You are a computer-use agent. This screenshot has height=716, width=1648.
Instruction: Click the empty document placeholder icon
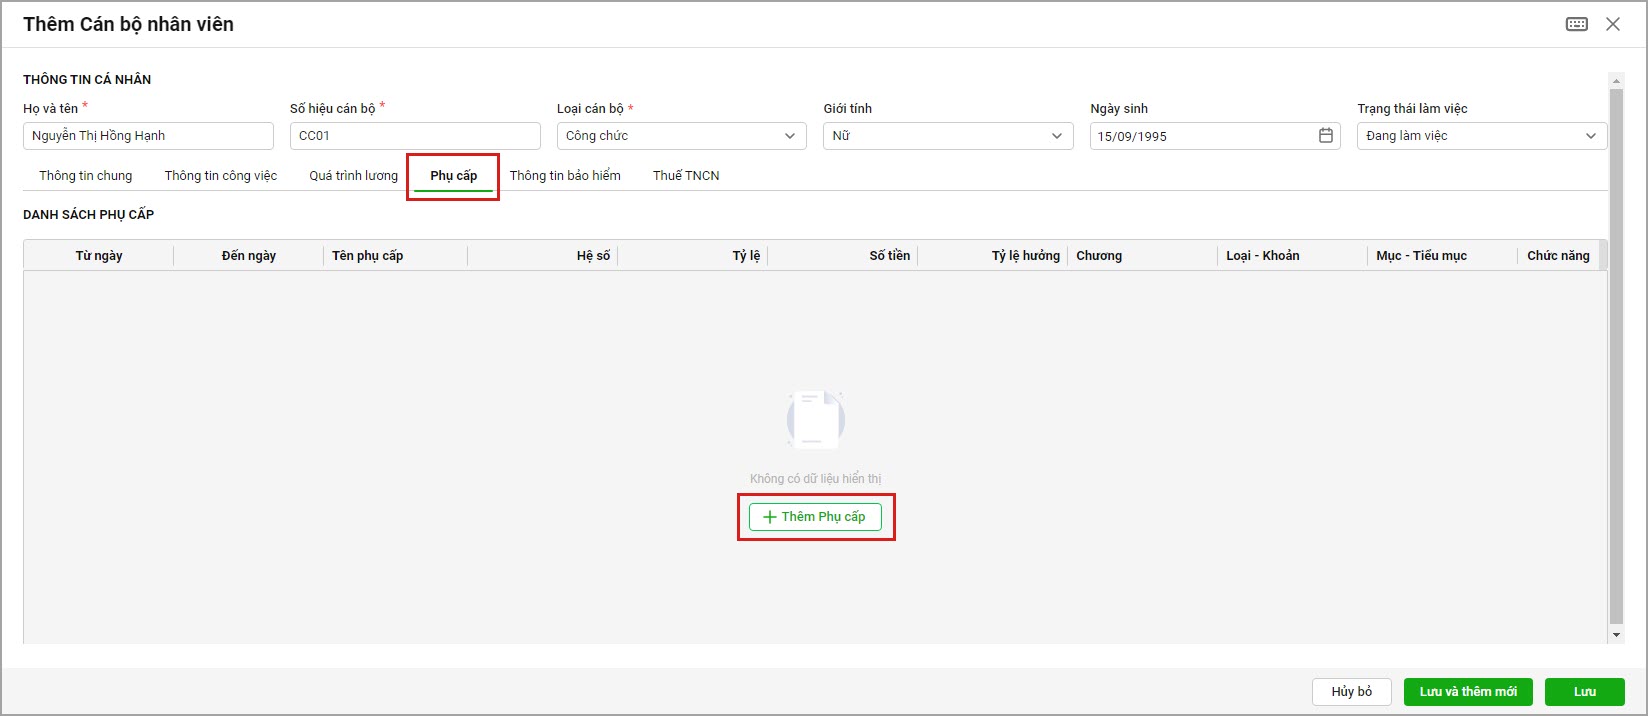coord(815,420)
